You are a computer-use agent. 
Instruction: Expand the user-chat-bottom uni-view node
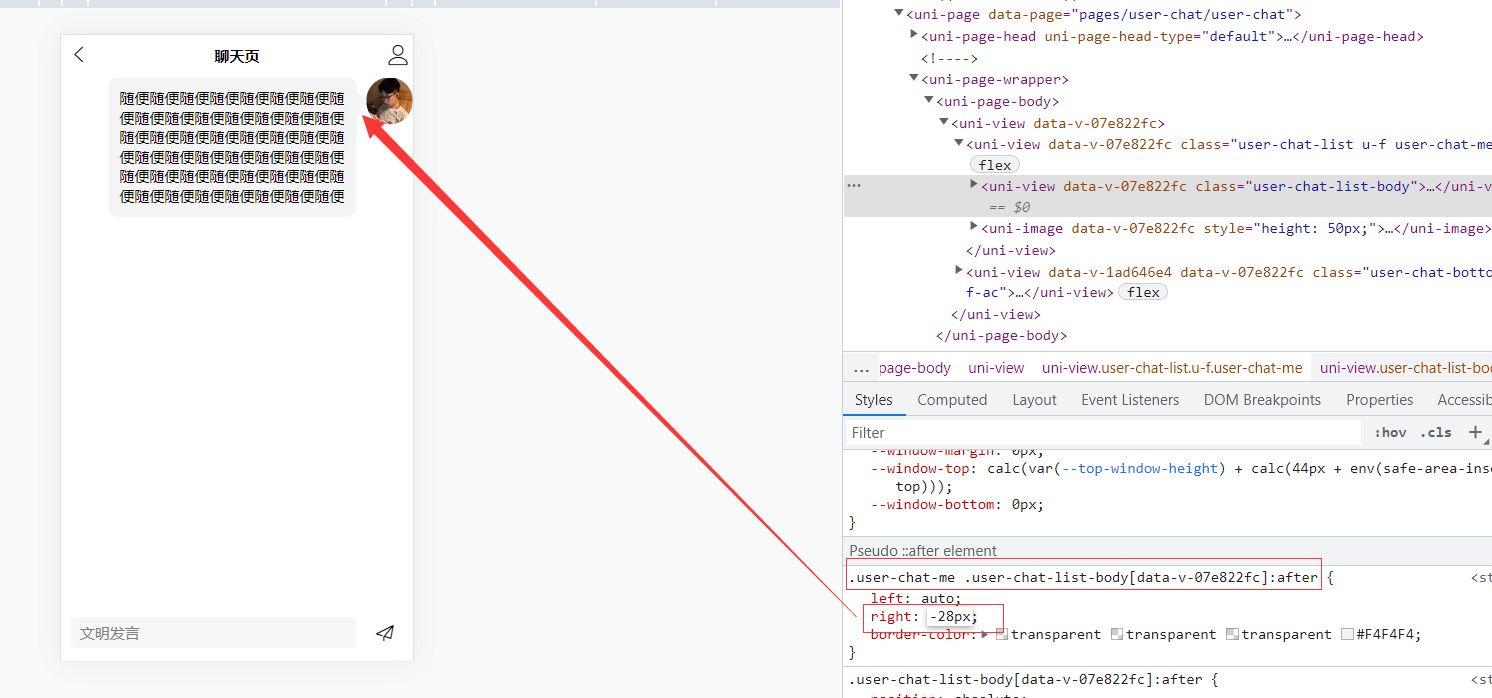[959, 271]
